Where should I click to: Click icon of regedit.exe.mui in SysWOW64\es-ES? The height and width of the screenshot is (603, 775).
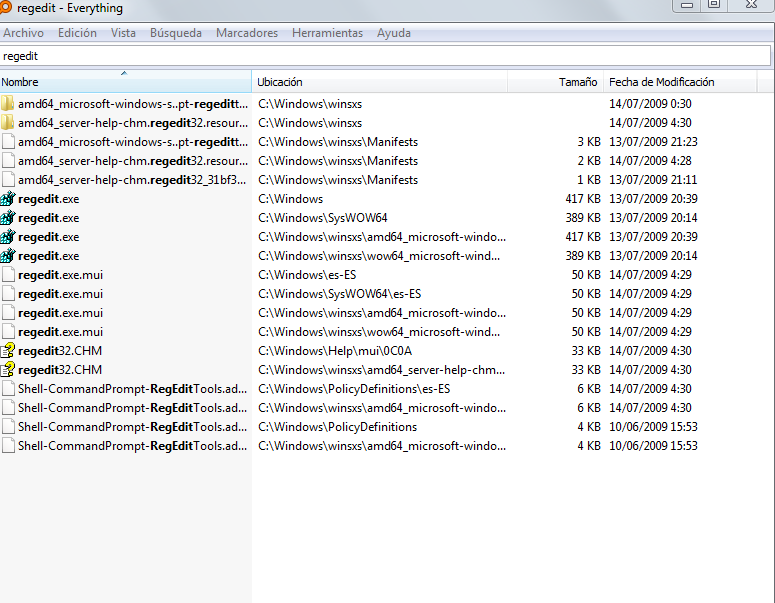click(8, 294)
